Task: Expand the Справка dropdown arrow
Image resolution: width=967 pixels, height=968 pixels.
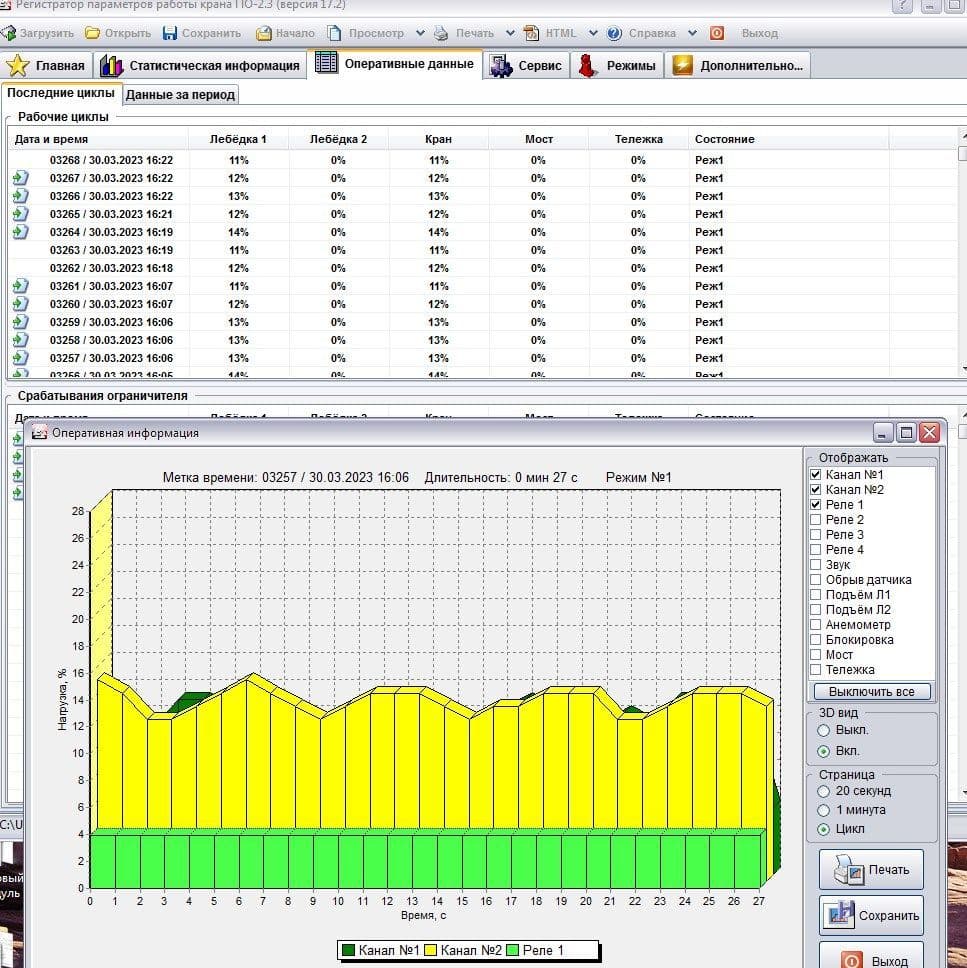Action: pos(692,33)
